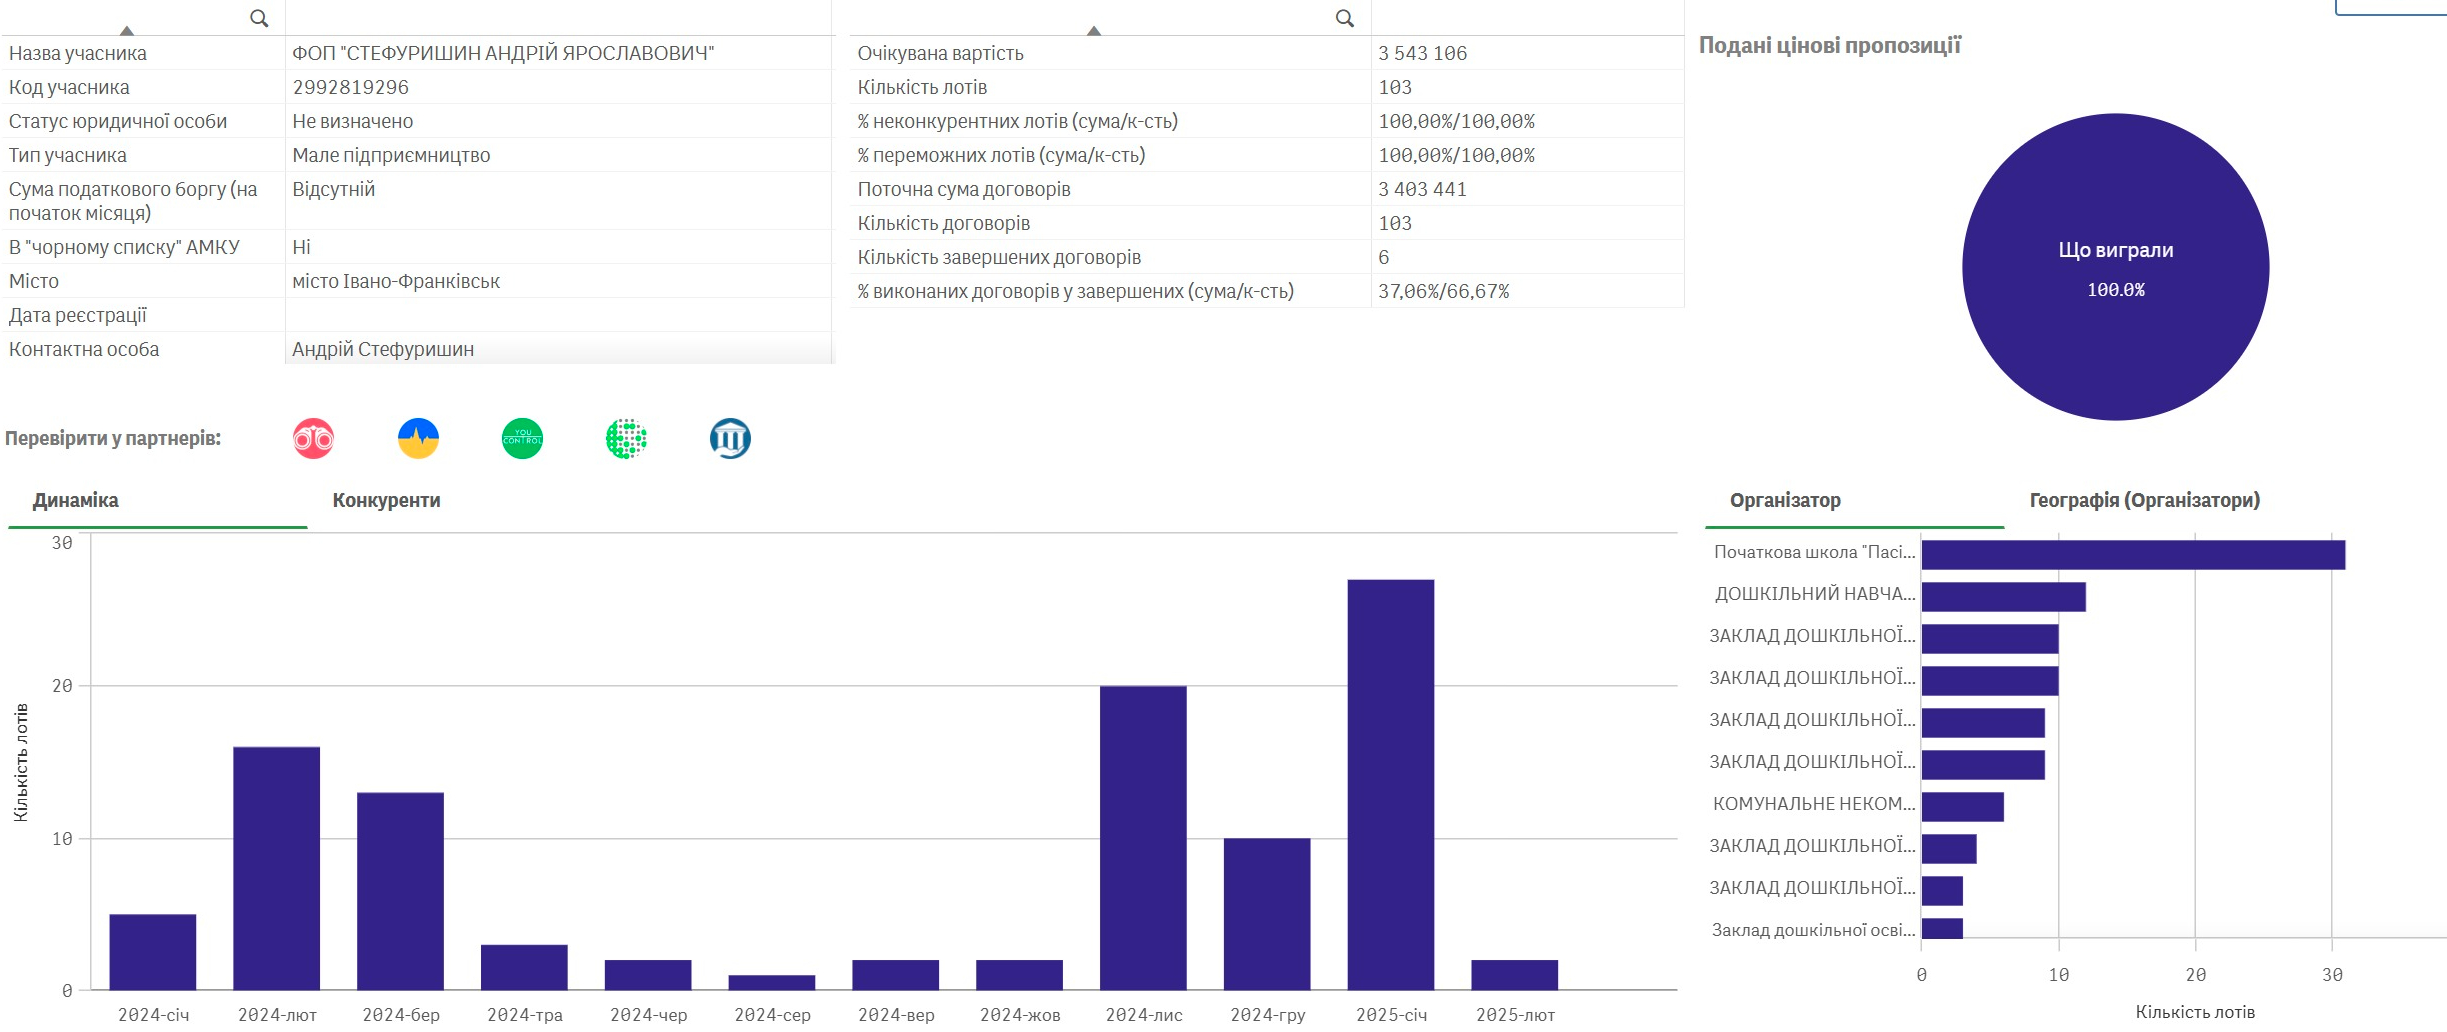The image size is (2447, 1032).
Task: Click sort triangle in statistics table header
Action: coord(1094,31)
